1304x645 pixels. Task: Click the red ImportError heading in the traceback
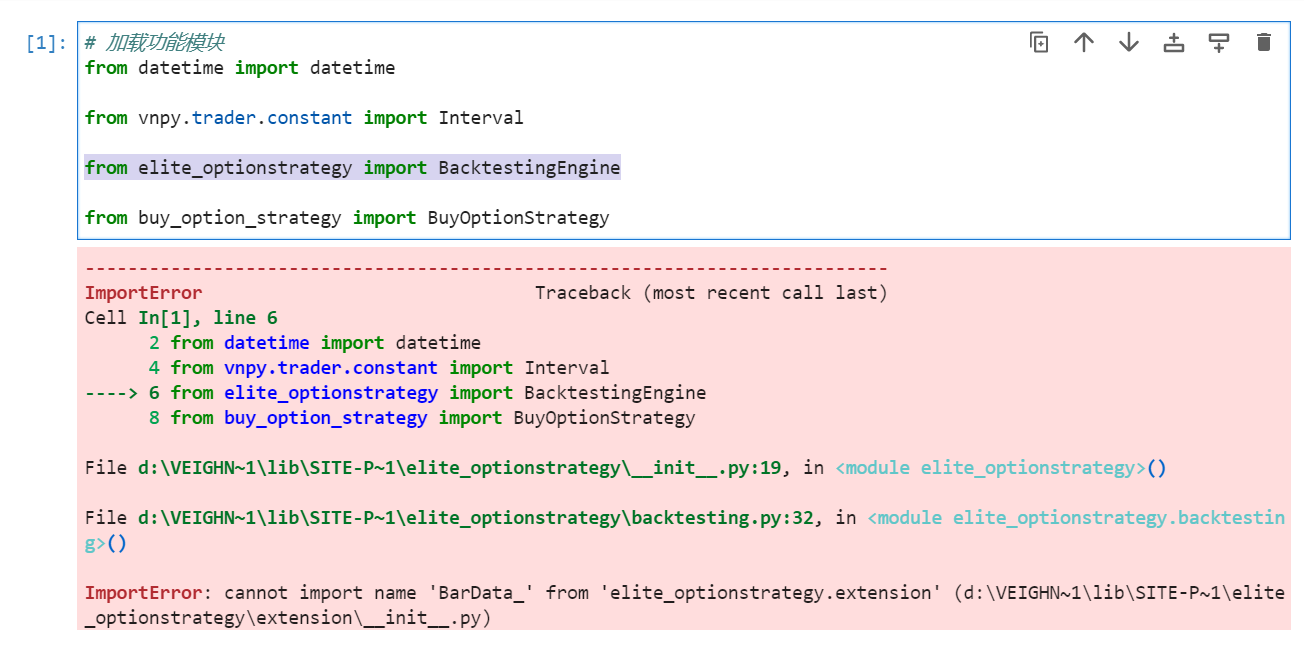tap(143, 293)
